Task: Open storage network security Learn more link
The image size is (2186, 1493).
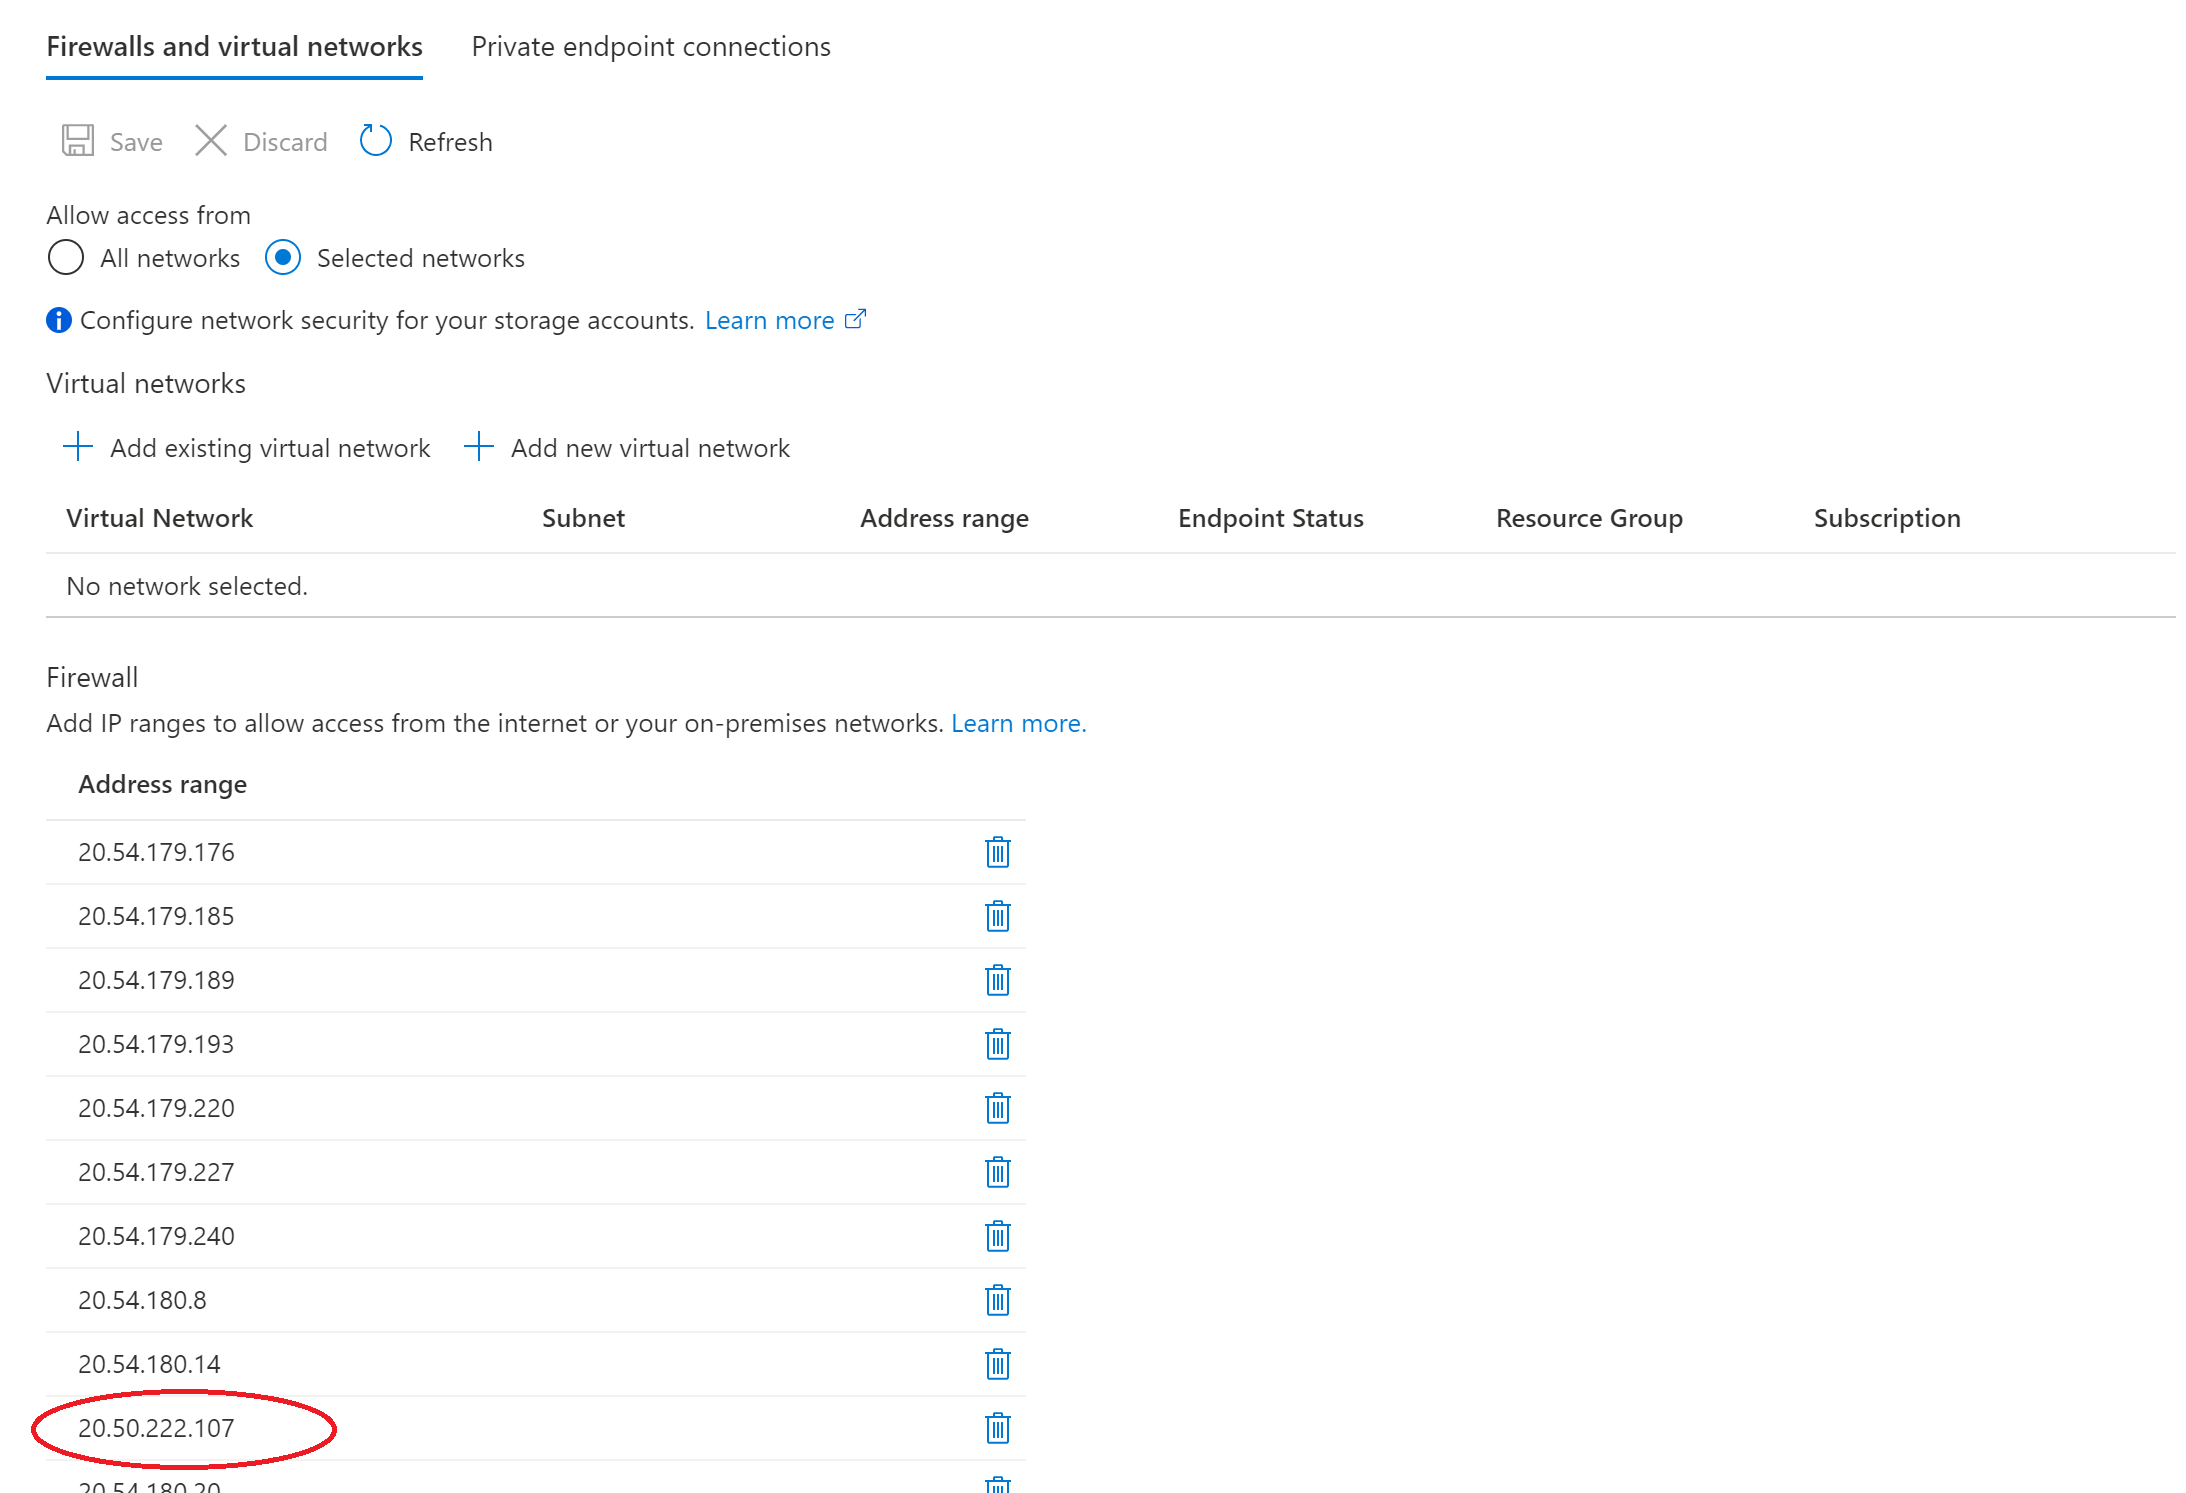Action: coord(770,320)
